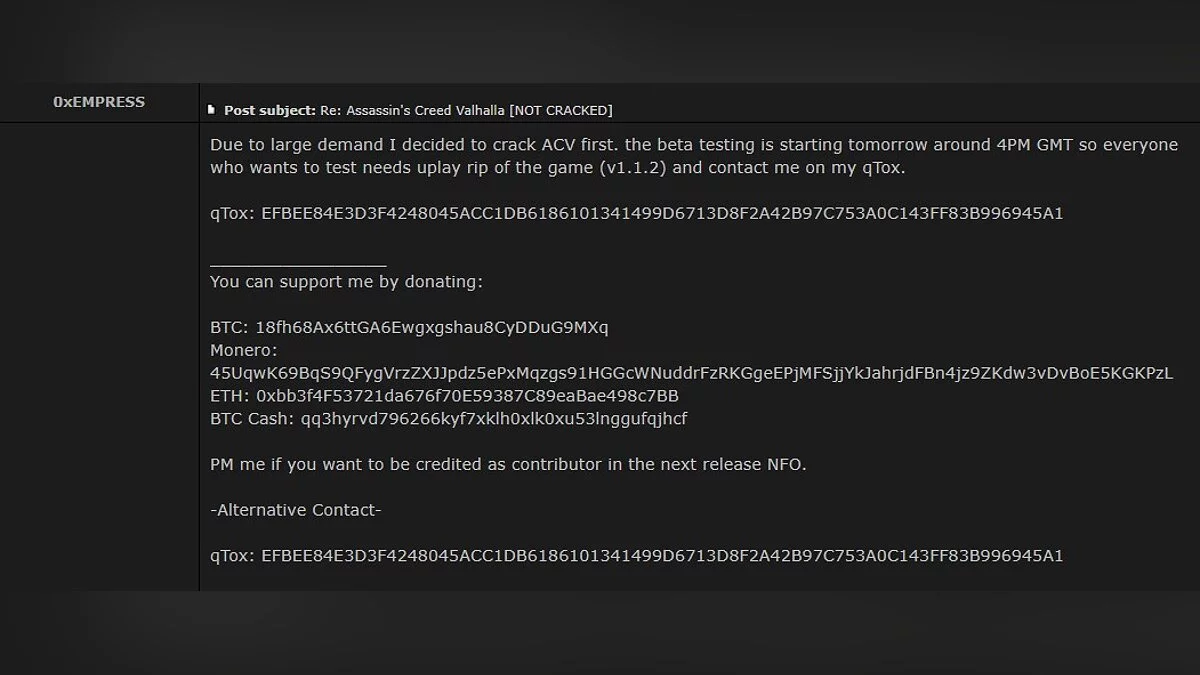1200x675 pixels.
Task: Click the "PM me if you want" sentence
Action: (507, 465)
